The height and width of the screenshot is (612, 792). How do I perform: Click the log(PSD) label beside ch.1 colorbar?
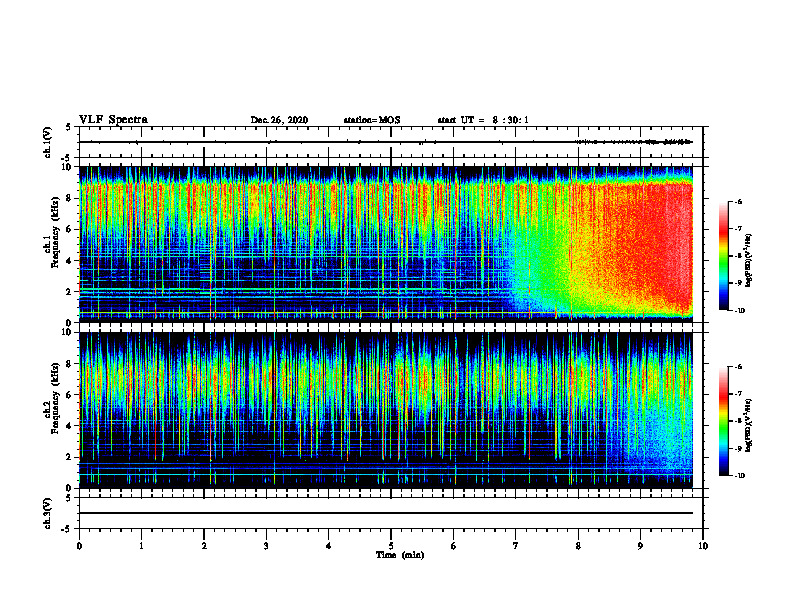749,261
